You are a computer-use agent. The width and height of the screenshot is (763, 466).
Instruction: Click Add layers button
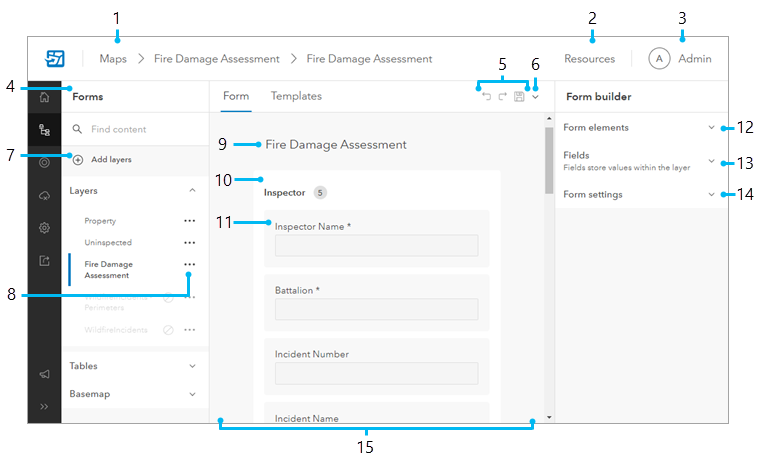110,159
